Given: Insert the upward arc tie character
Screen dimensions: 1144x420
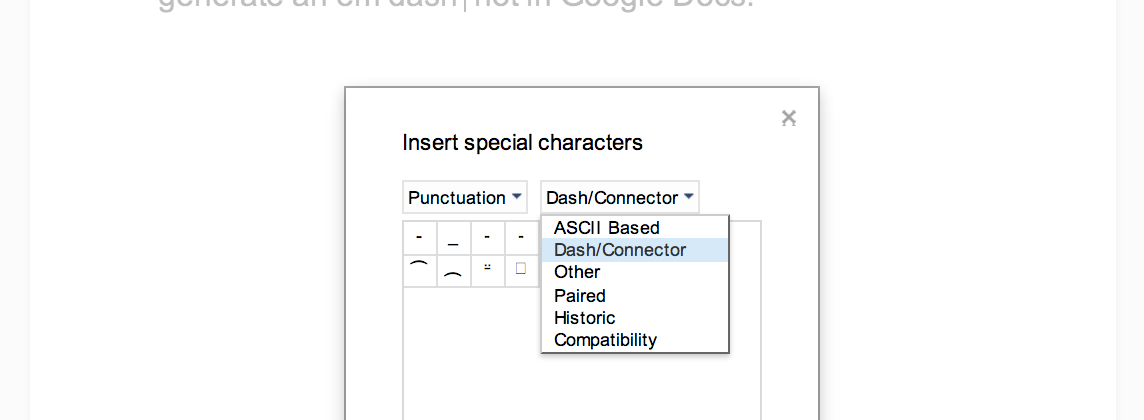Looking at the screenshot, I should click(x=419, y=270).
